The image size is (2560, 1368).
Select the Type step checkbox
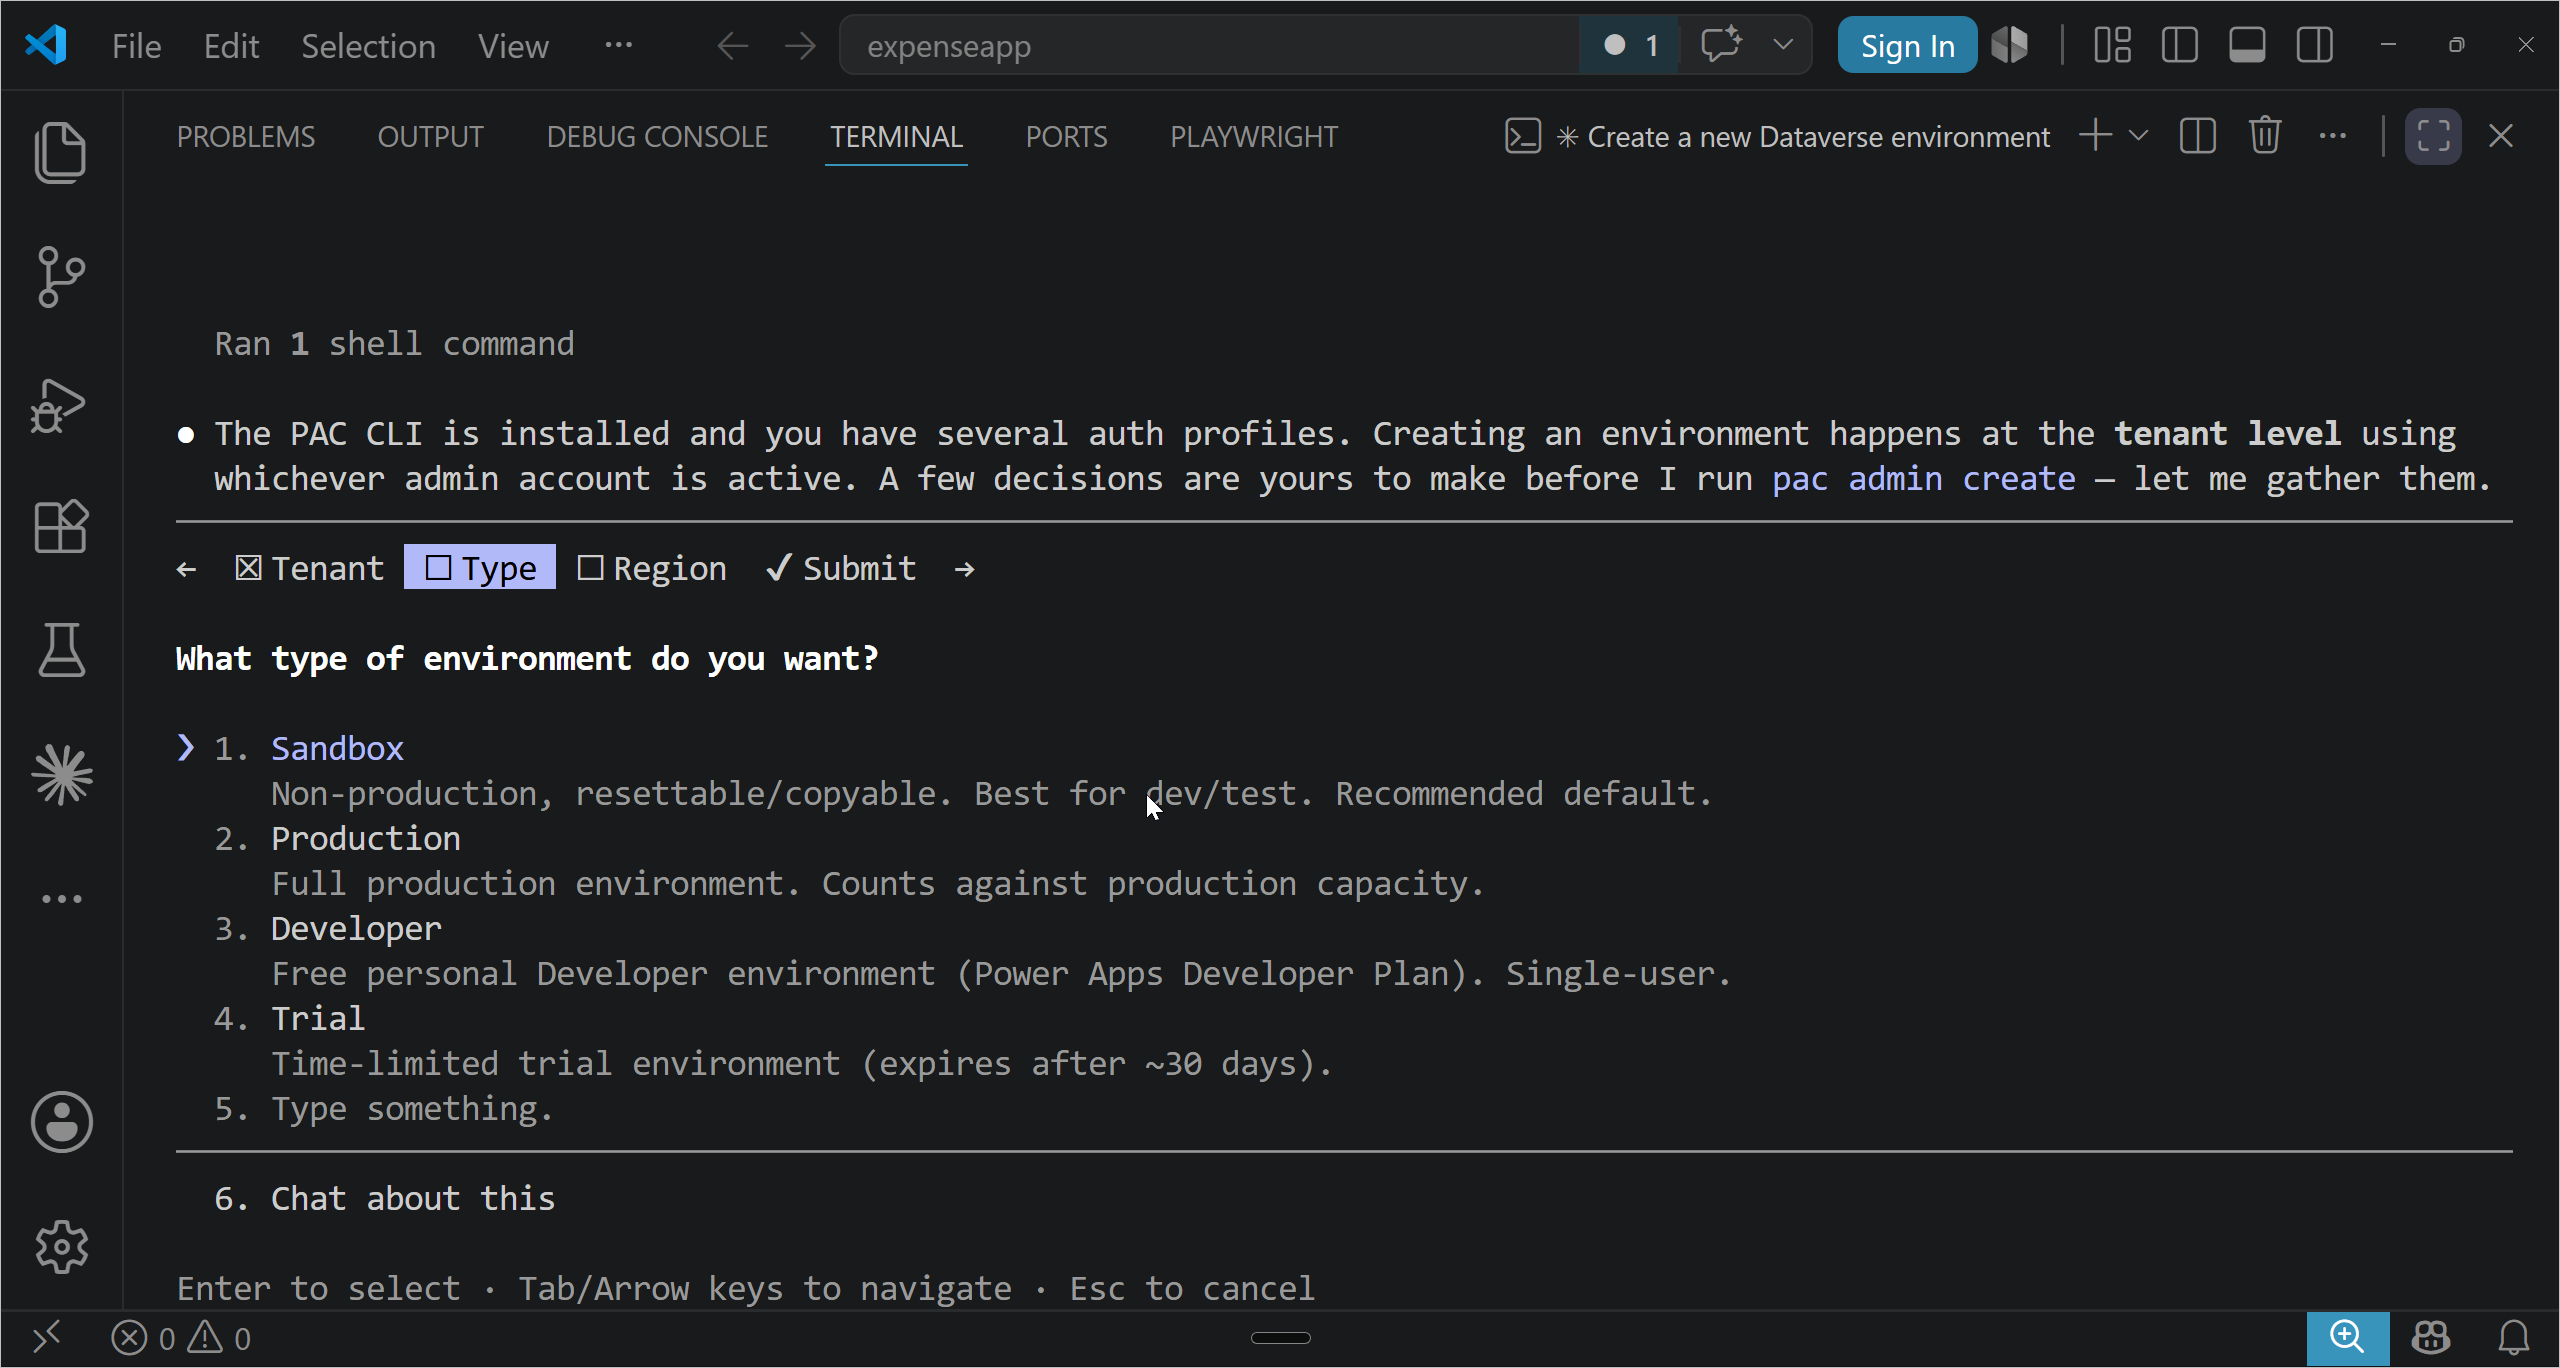coord(480,567)
